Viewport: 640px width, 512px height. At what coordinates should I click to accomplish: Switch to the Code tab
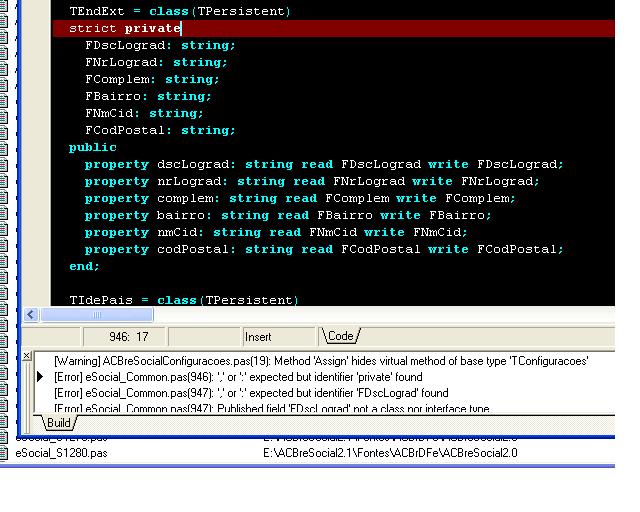click(x=340, y=336)
